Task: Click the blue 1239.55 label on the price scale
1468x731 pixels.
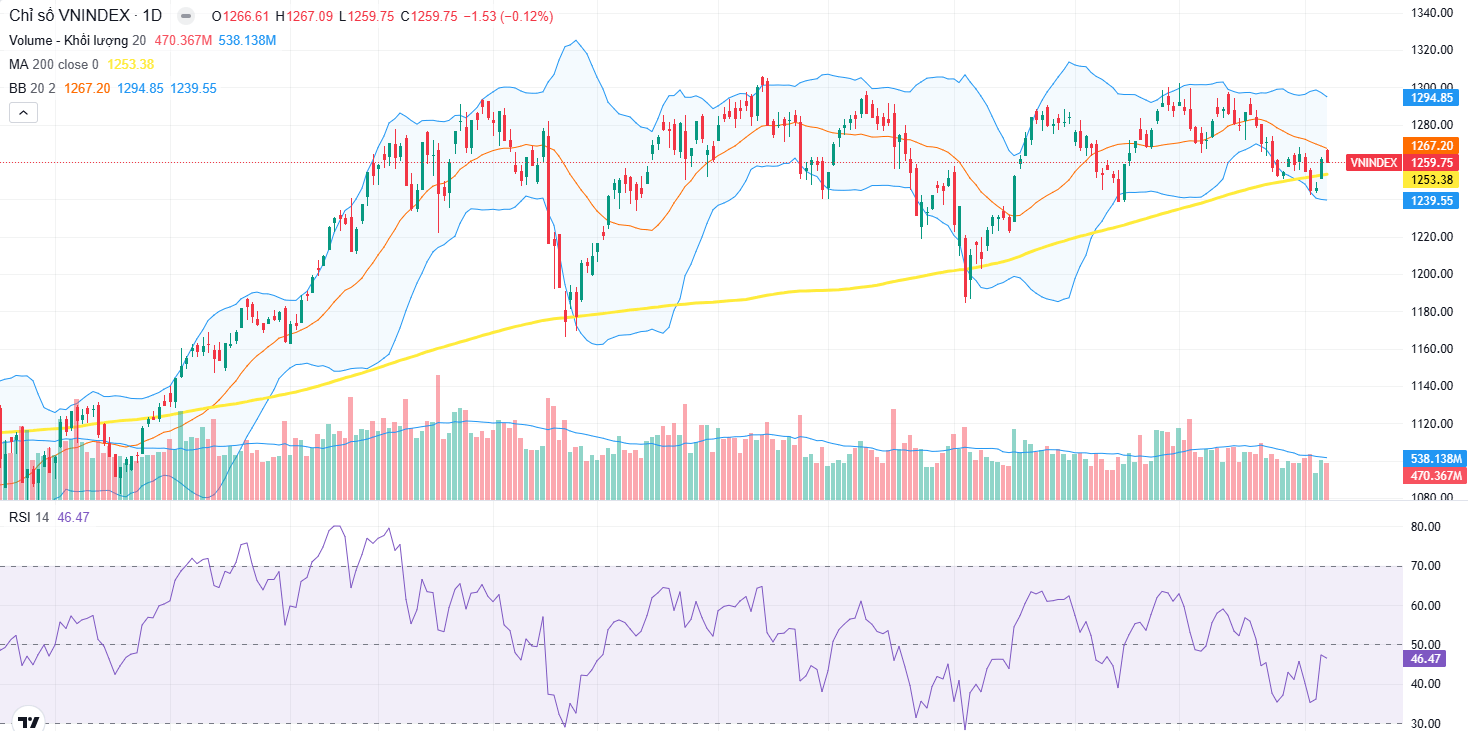Action: [x=1432, y=200]
